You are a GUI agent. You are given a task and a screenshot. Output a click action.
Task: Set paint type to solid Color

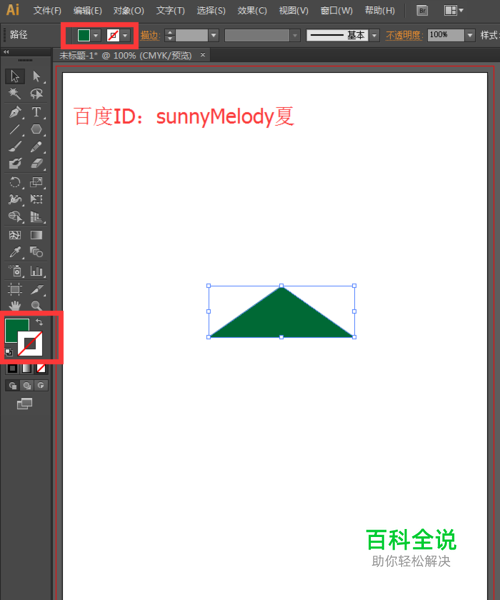pyautogui.click(x=12, y=368)
